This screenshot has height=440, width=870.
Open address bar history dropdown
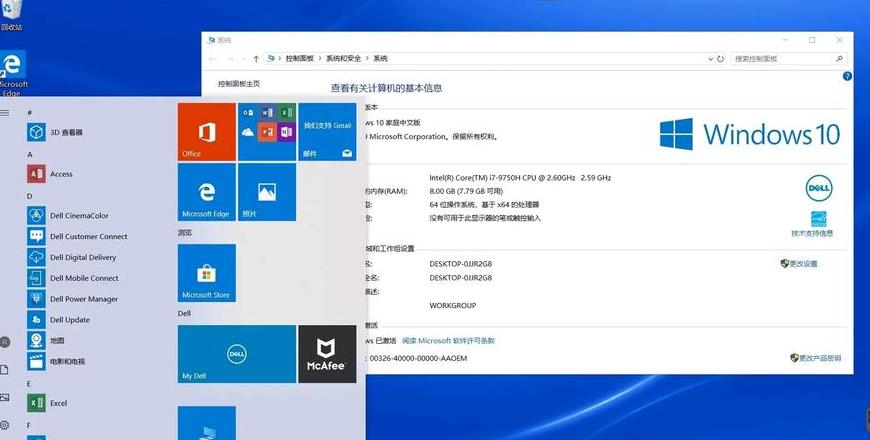(x=710, y=58)
